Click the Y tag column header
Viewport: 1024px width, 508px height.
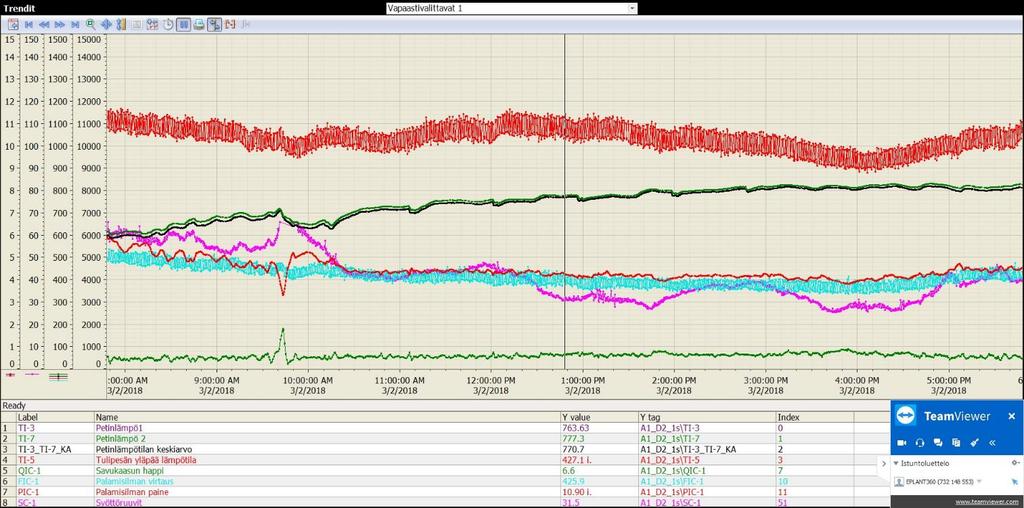[x=707, y=417]
